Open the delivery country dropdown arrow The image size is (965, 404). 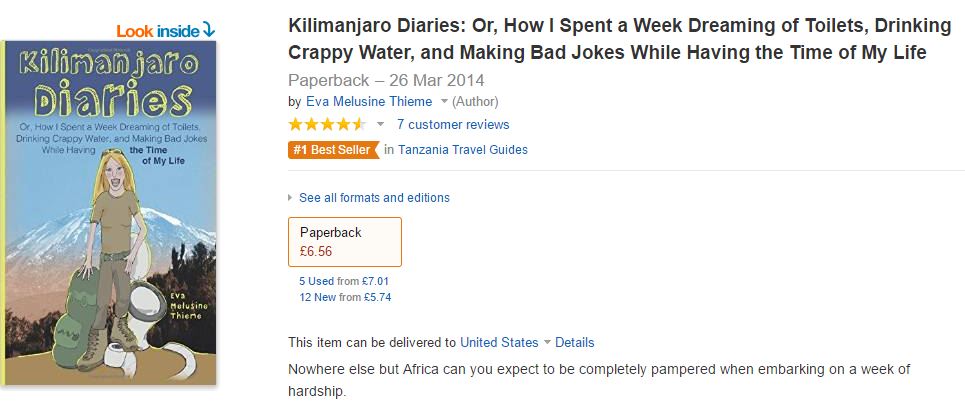547,343
